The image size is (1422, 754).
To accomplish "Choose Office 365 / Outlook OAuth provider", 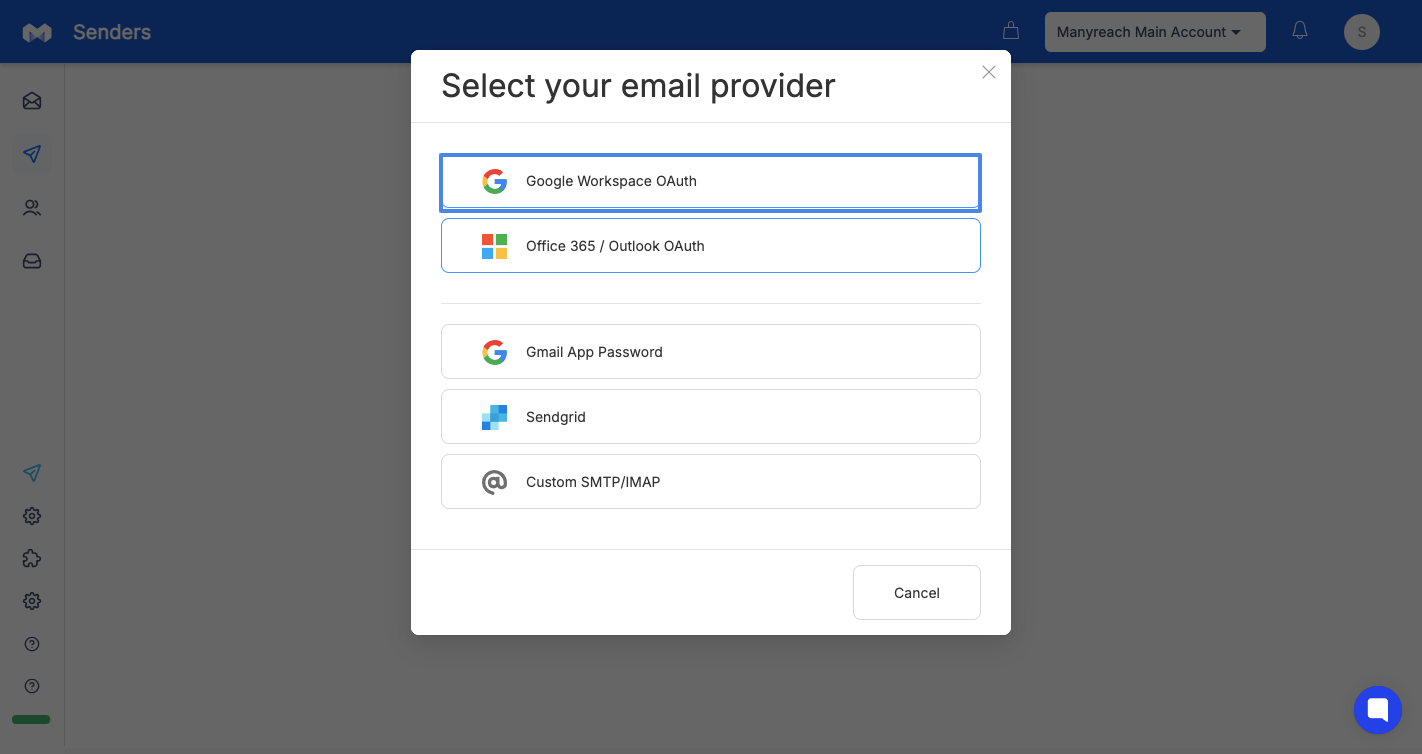I will pos(711,246).
